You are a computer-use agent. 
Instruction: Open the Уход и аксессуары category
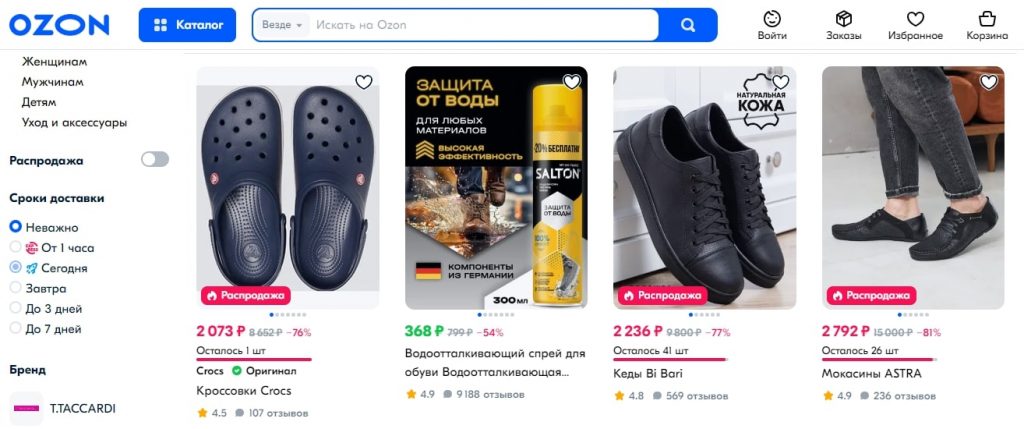click(74, 122)
